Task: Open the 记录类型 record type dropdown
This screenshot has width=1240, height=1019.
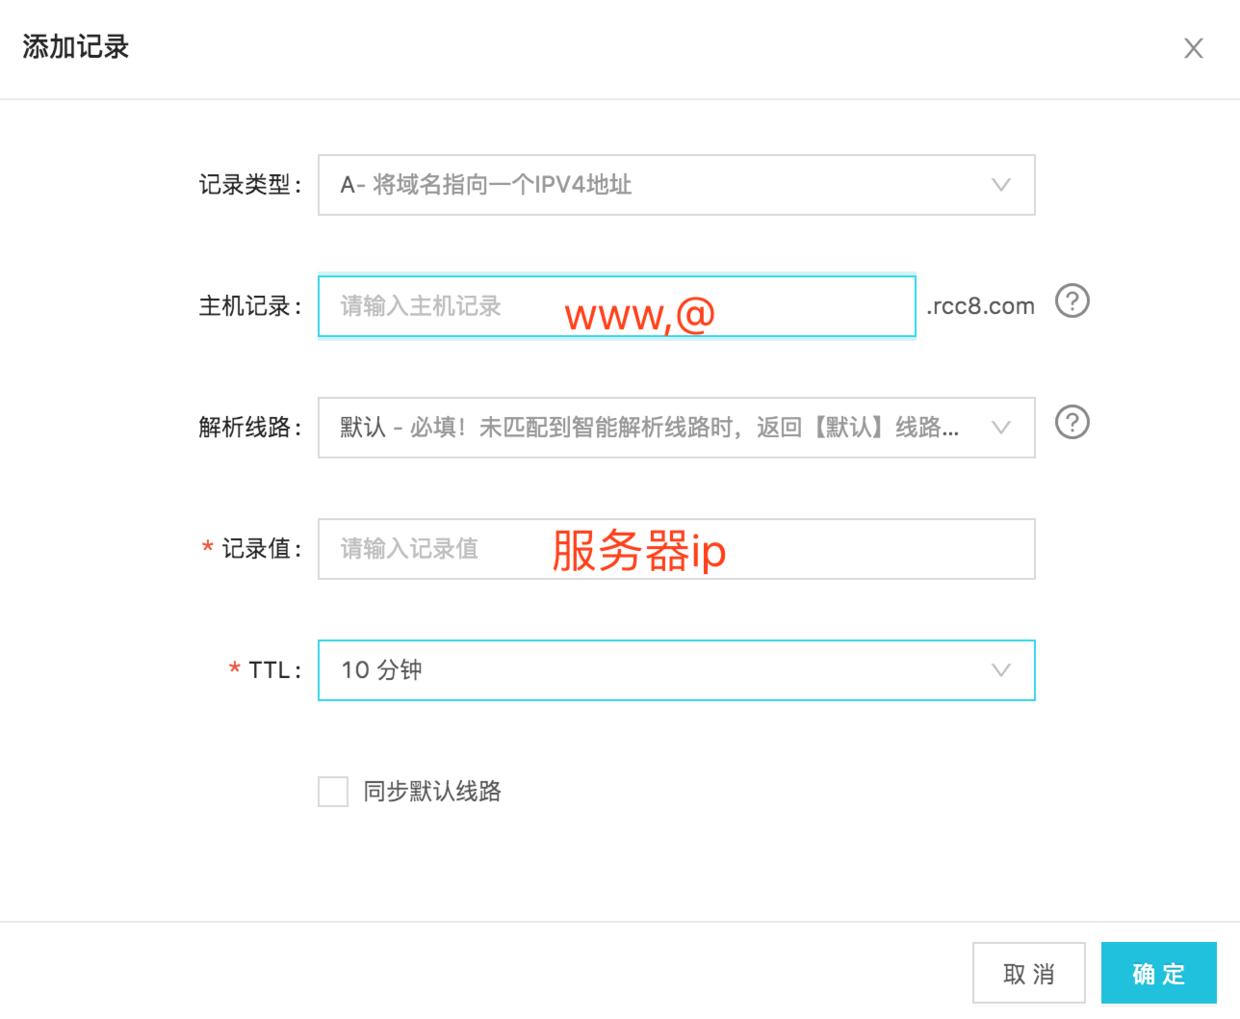Action: point(675,185)
